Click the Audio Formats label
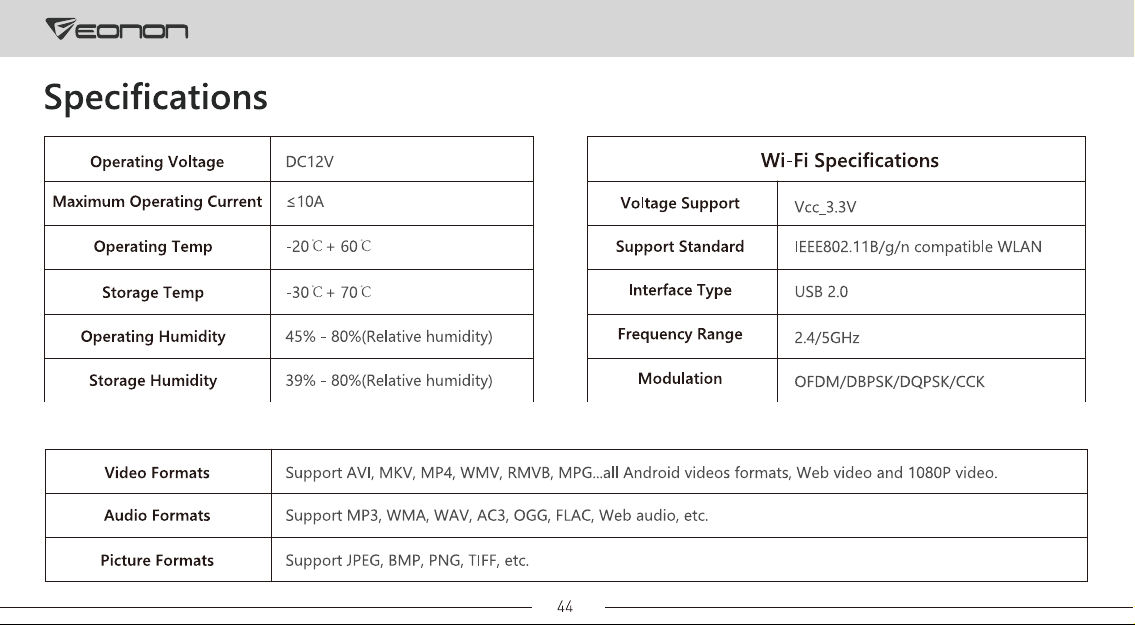Viewport: 1135px width, 625px height. point(157,516)
